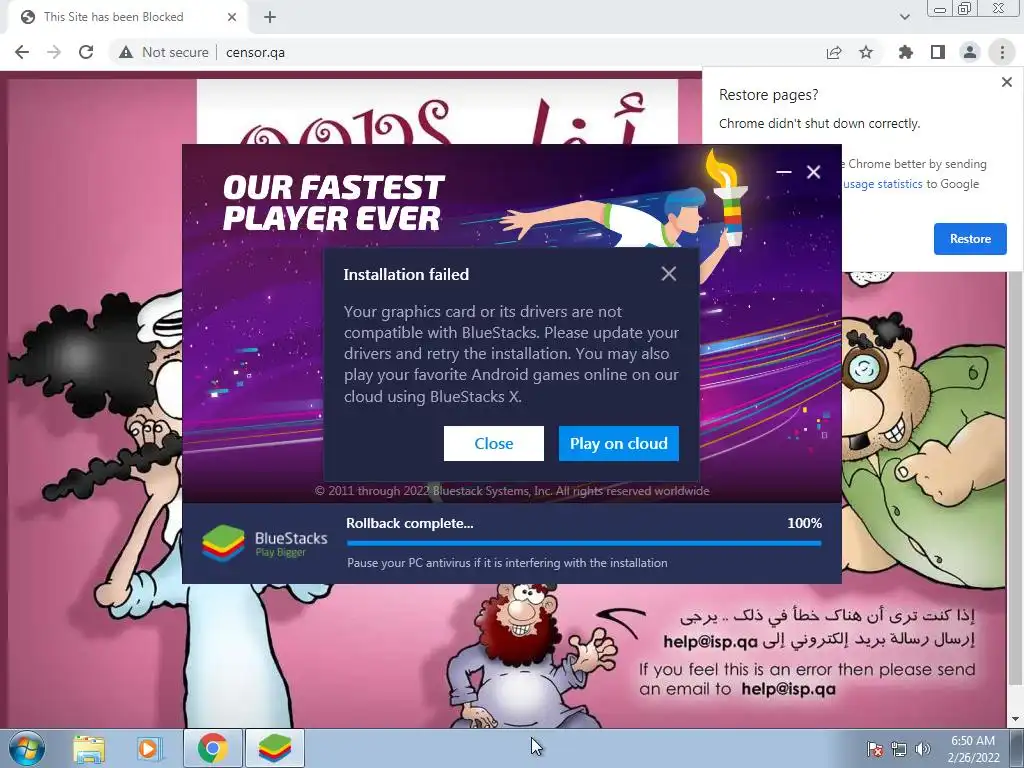Open Windows Media Player from taskbar
Image resolution: width=1024 pixels, height=768 pixels.
coord(149,748)
